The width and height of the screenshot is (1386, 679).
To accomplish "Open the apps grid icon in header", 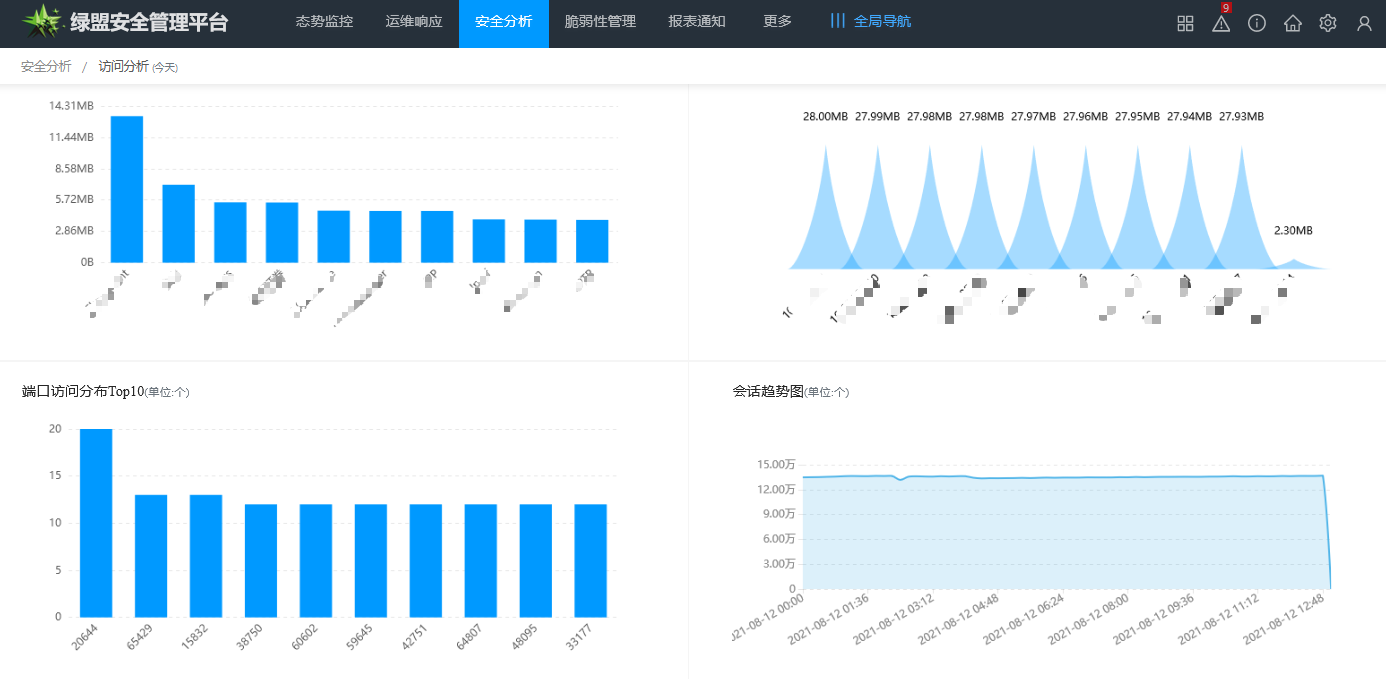I will point(1185,24).
